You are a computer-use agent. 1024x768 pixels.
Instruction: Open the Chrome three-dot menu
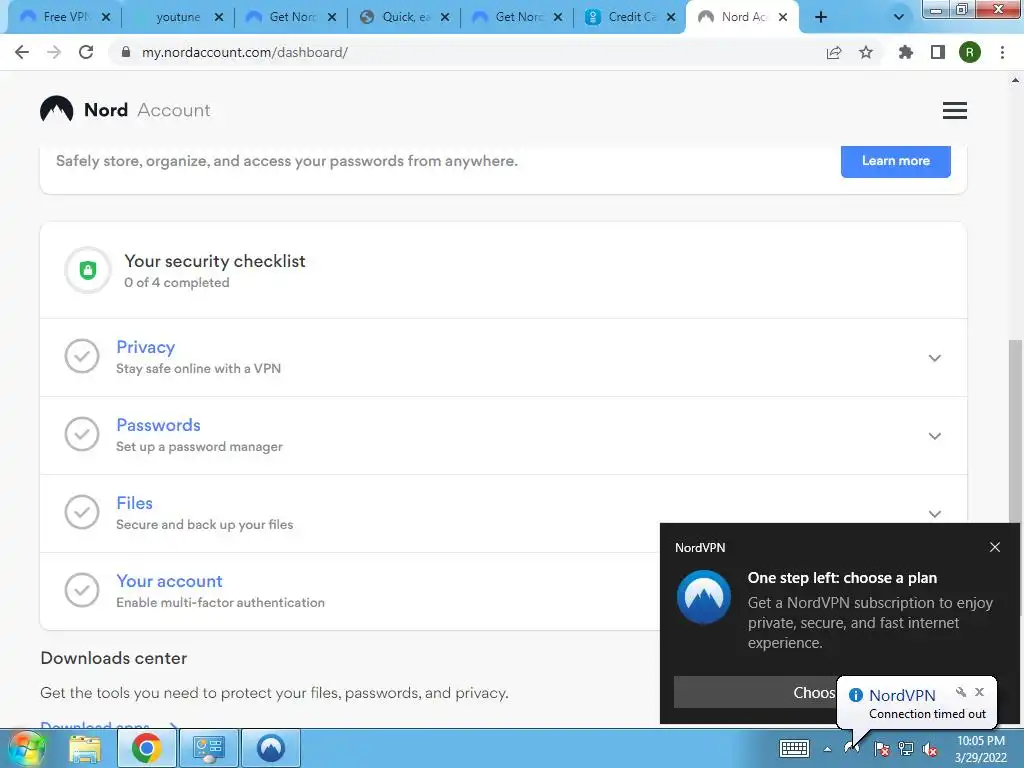(1002, 52)
